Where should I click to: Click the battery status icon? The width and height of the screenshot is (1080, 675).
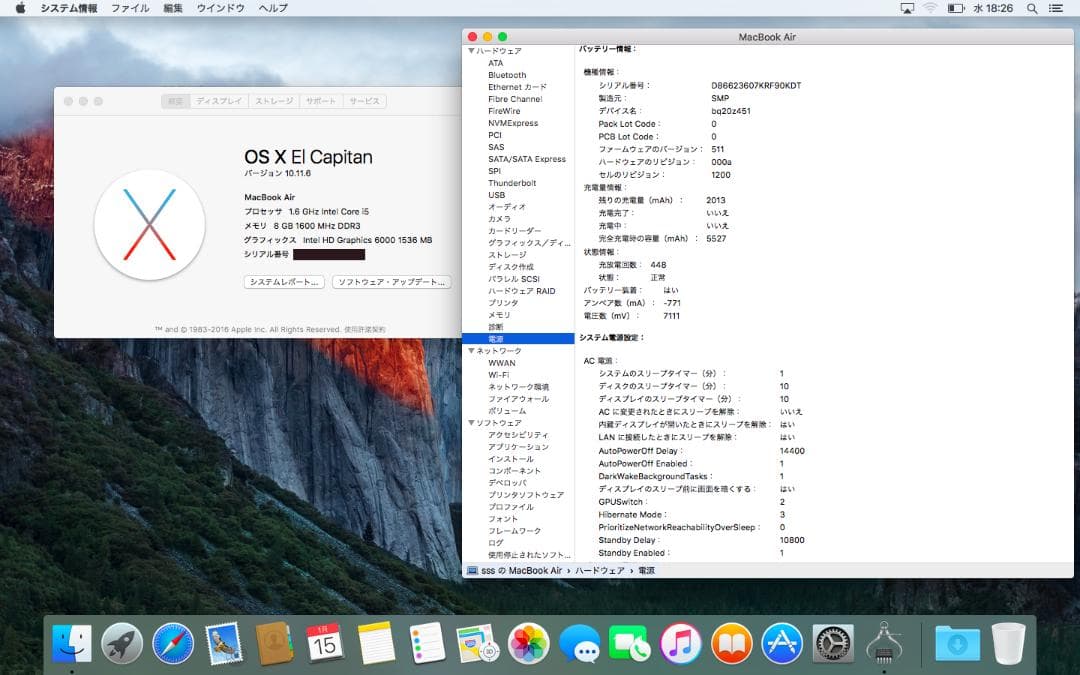click(x=955, y=8)
